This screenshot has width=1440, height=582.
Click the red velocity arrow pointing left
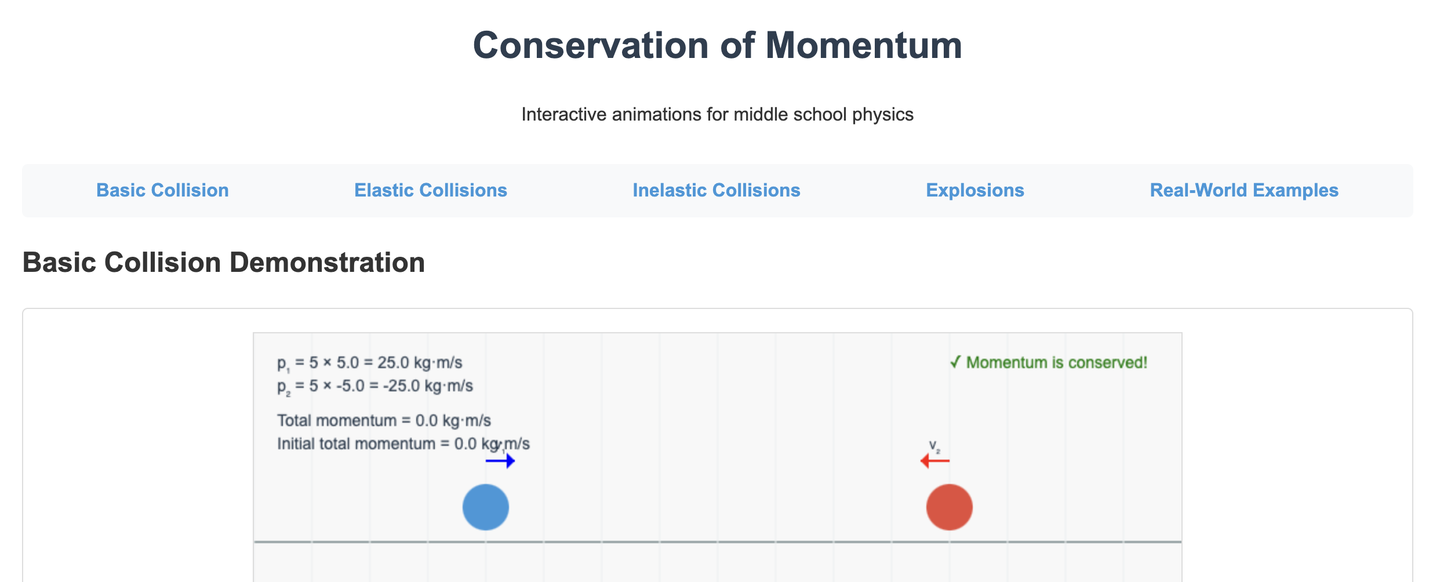[935, 461]
